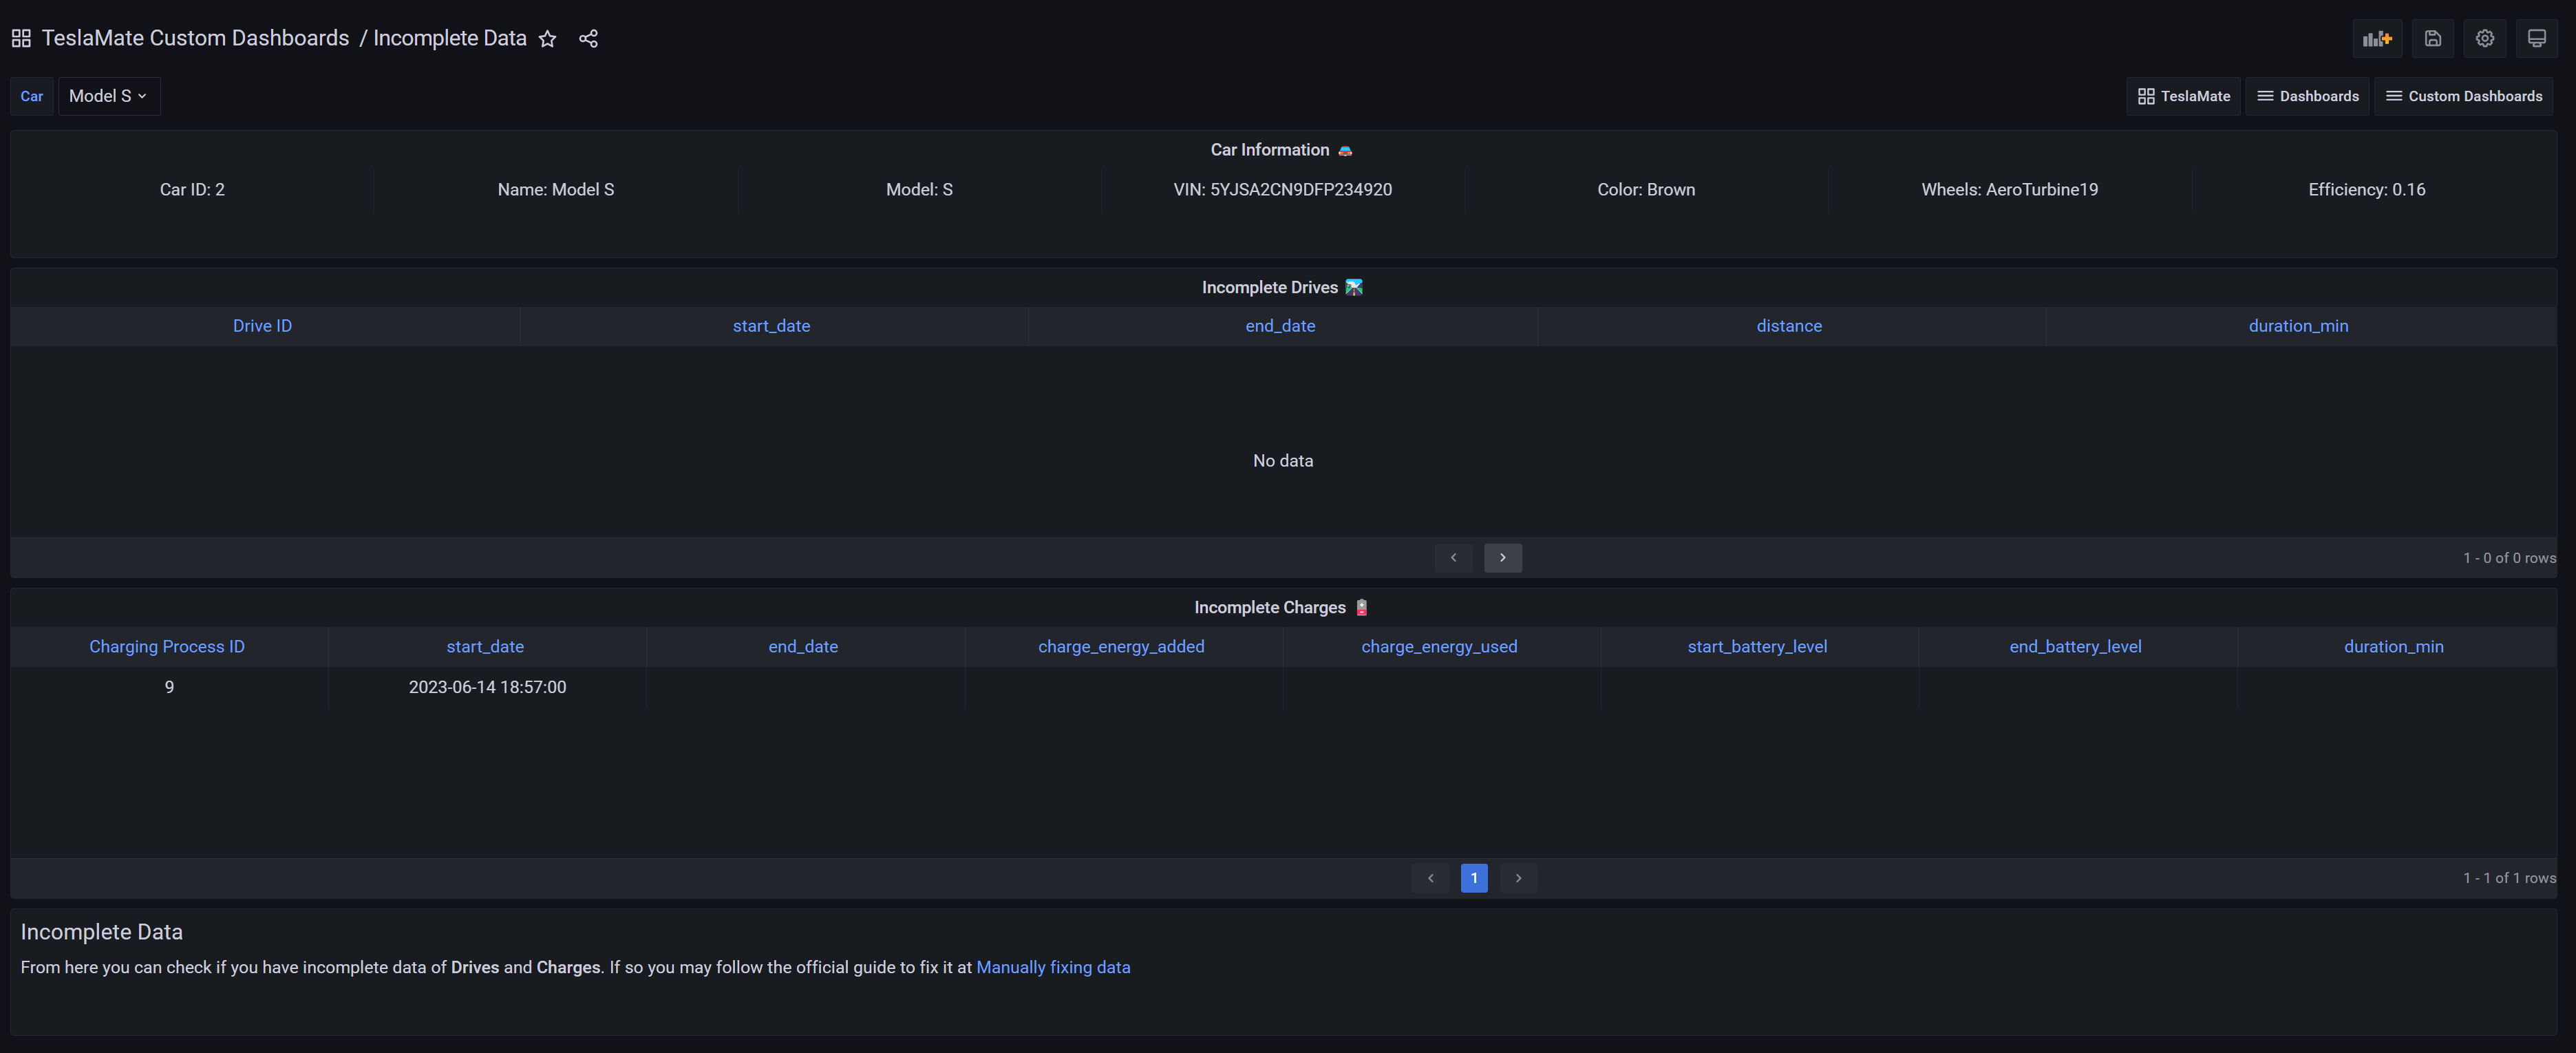This screenshot has height=1053, width=2576.
Task: Open the dashboard grid search icon
Action: click(21, 39)
